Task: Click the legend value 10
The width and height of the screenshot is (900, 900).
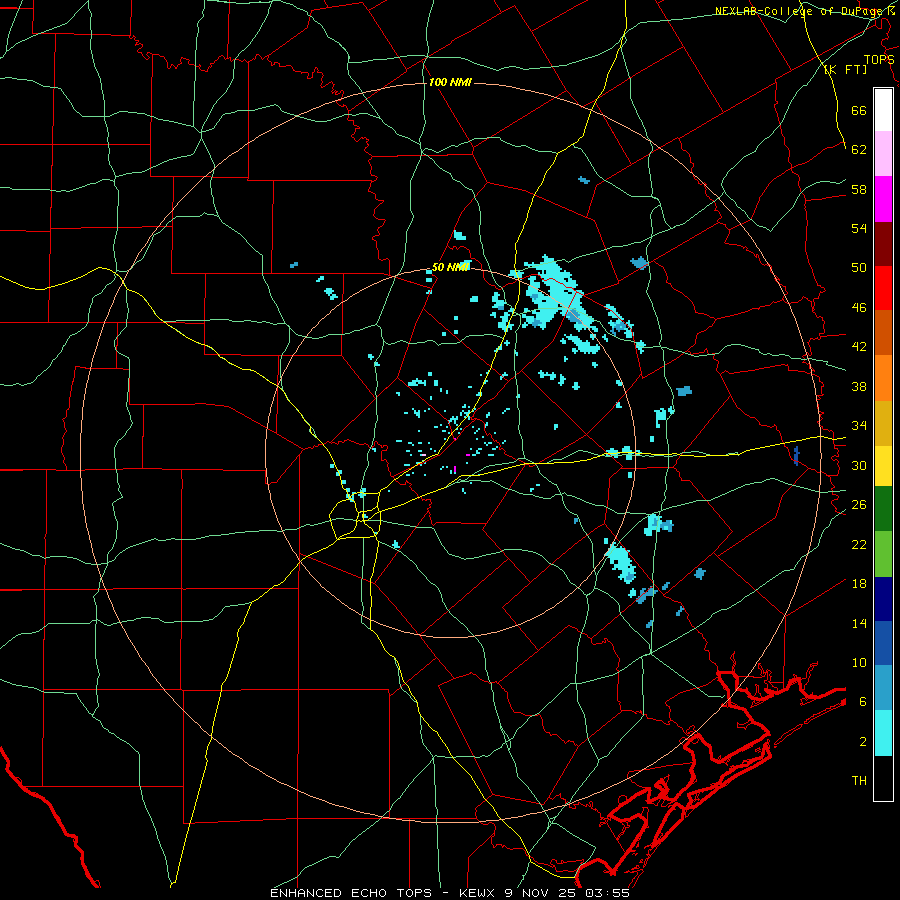Action: pos(859,662)
